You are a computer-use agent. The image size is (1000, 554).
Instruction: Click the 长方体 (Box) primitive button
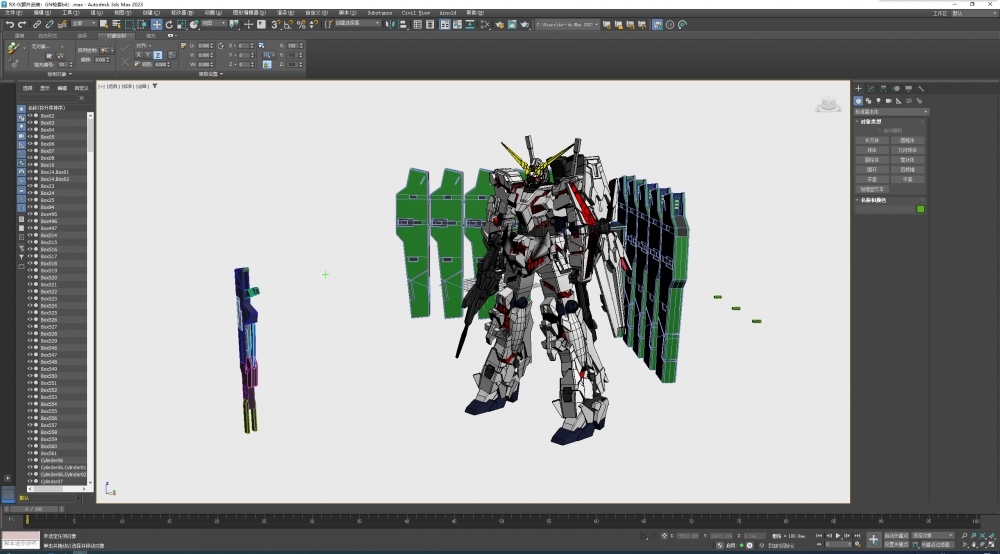click(x=871, y=141)
